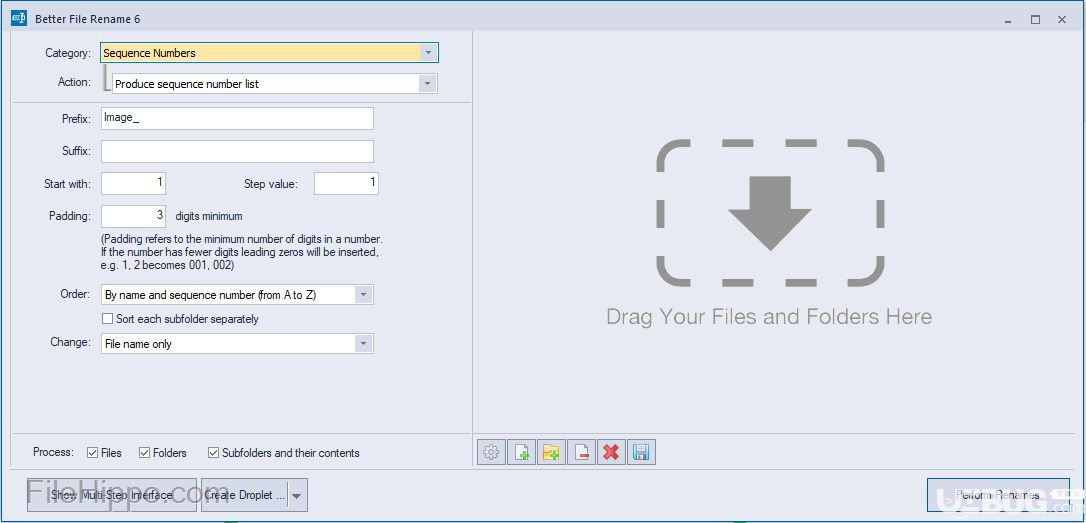
Task: Expand the Create Droplet arrow menu
Action: pos(296,495)
